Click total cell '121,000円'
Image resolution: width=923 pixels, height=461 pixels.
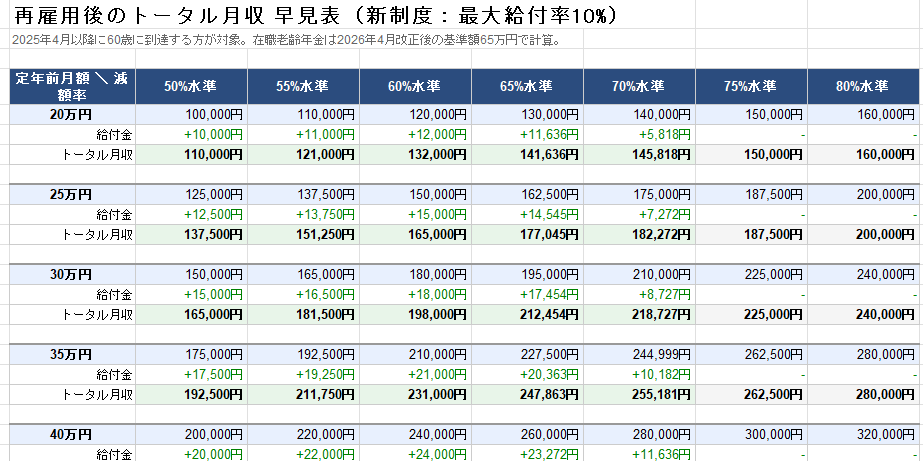click(303, 155)
